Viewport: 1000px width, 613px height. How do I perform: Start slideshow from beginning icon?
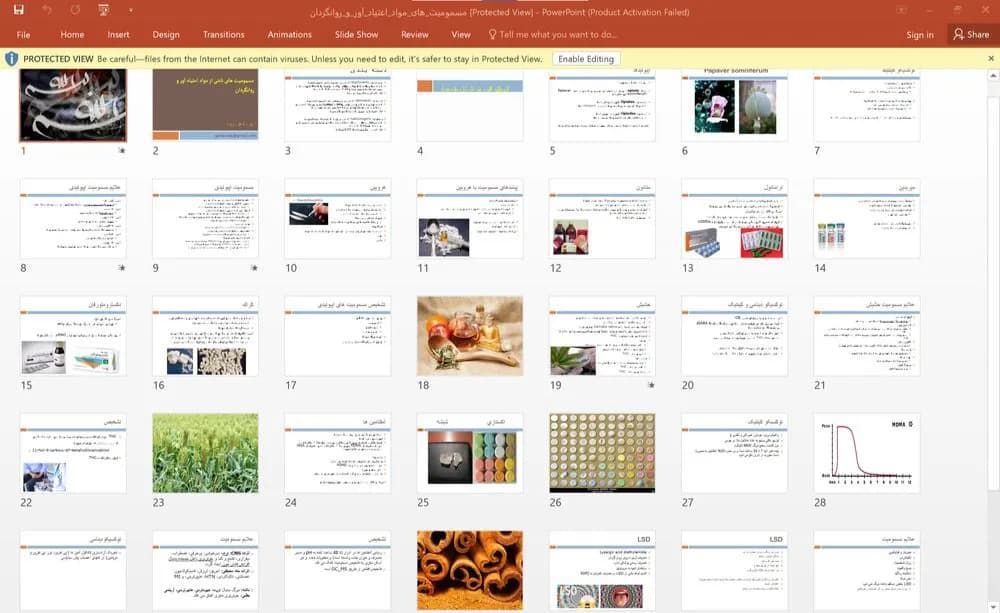tap(104, 10)
